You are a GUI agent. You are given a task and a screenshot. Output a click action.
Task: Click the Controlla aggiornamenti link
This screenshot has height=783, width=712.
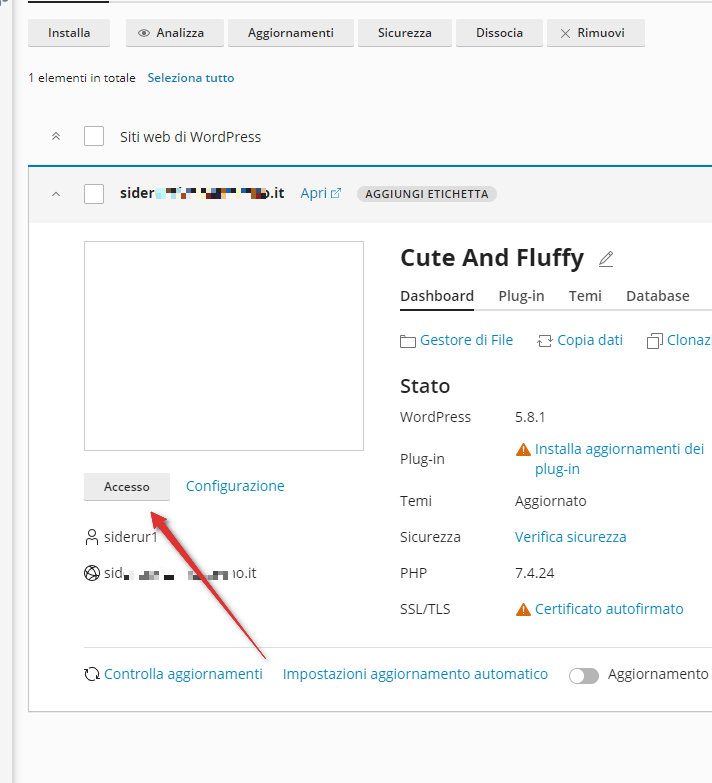183,674
